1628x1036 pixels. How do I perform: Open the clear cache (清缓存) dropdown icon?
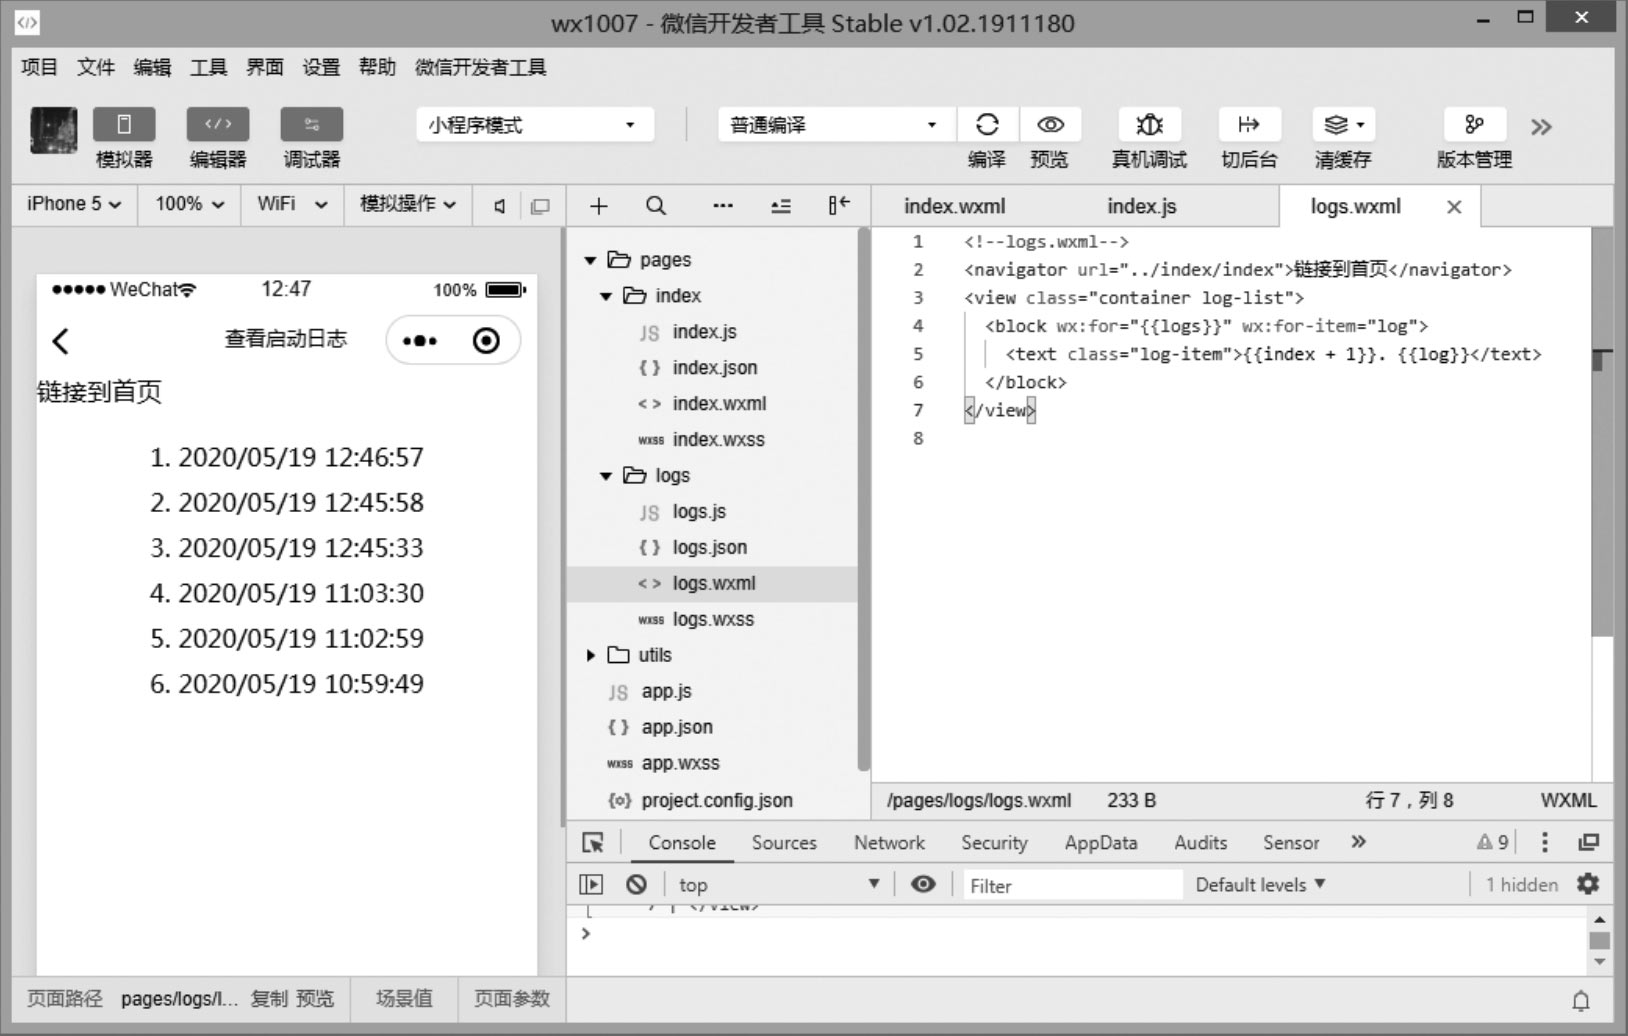1343,125
